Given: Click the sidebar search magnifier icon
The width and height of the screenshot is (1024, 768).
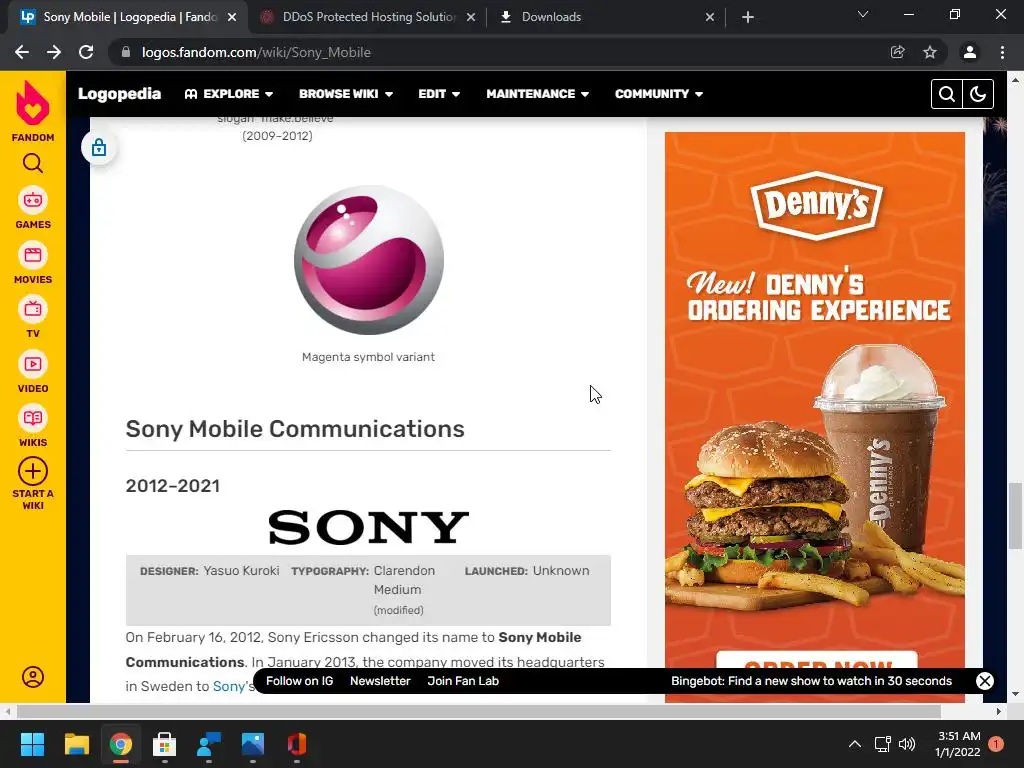Looking at the screenshot, I should pos(33,163).
